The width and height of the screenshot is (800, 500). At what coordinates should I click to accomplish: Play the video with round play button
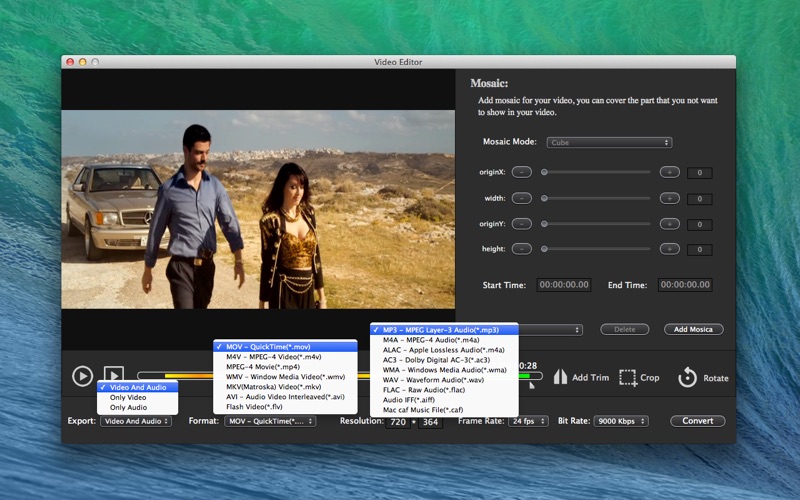(82, 376)
